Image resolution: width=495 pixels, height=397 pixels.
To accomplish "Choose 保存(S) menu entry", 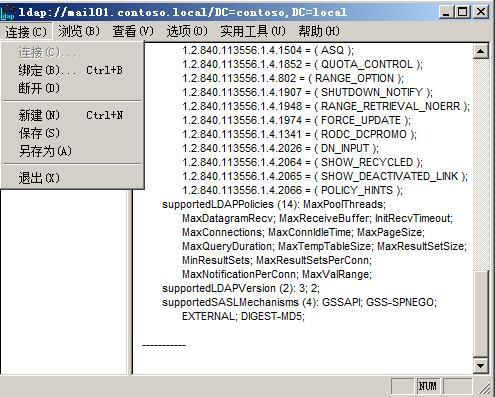I will [x=73, y=133].
